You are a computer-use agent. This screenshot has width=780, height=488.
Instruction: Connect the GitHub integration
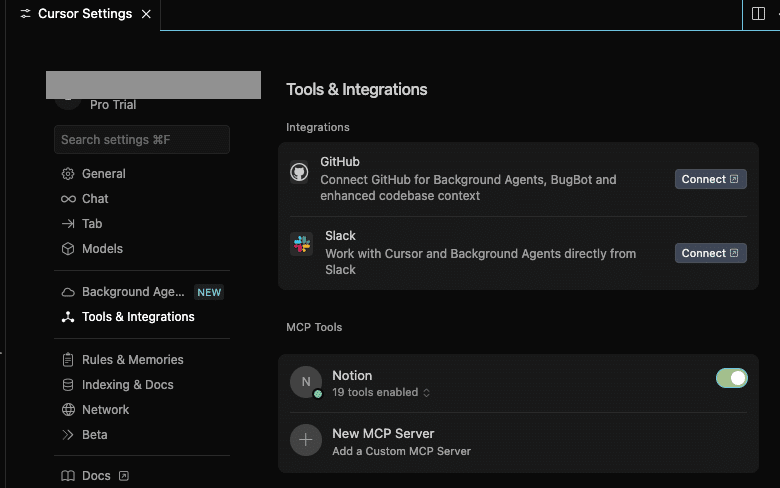point(710,179)
